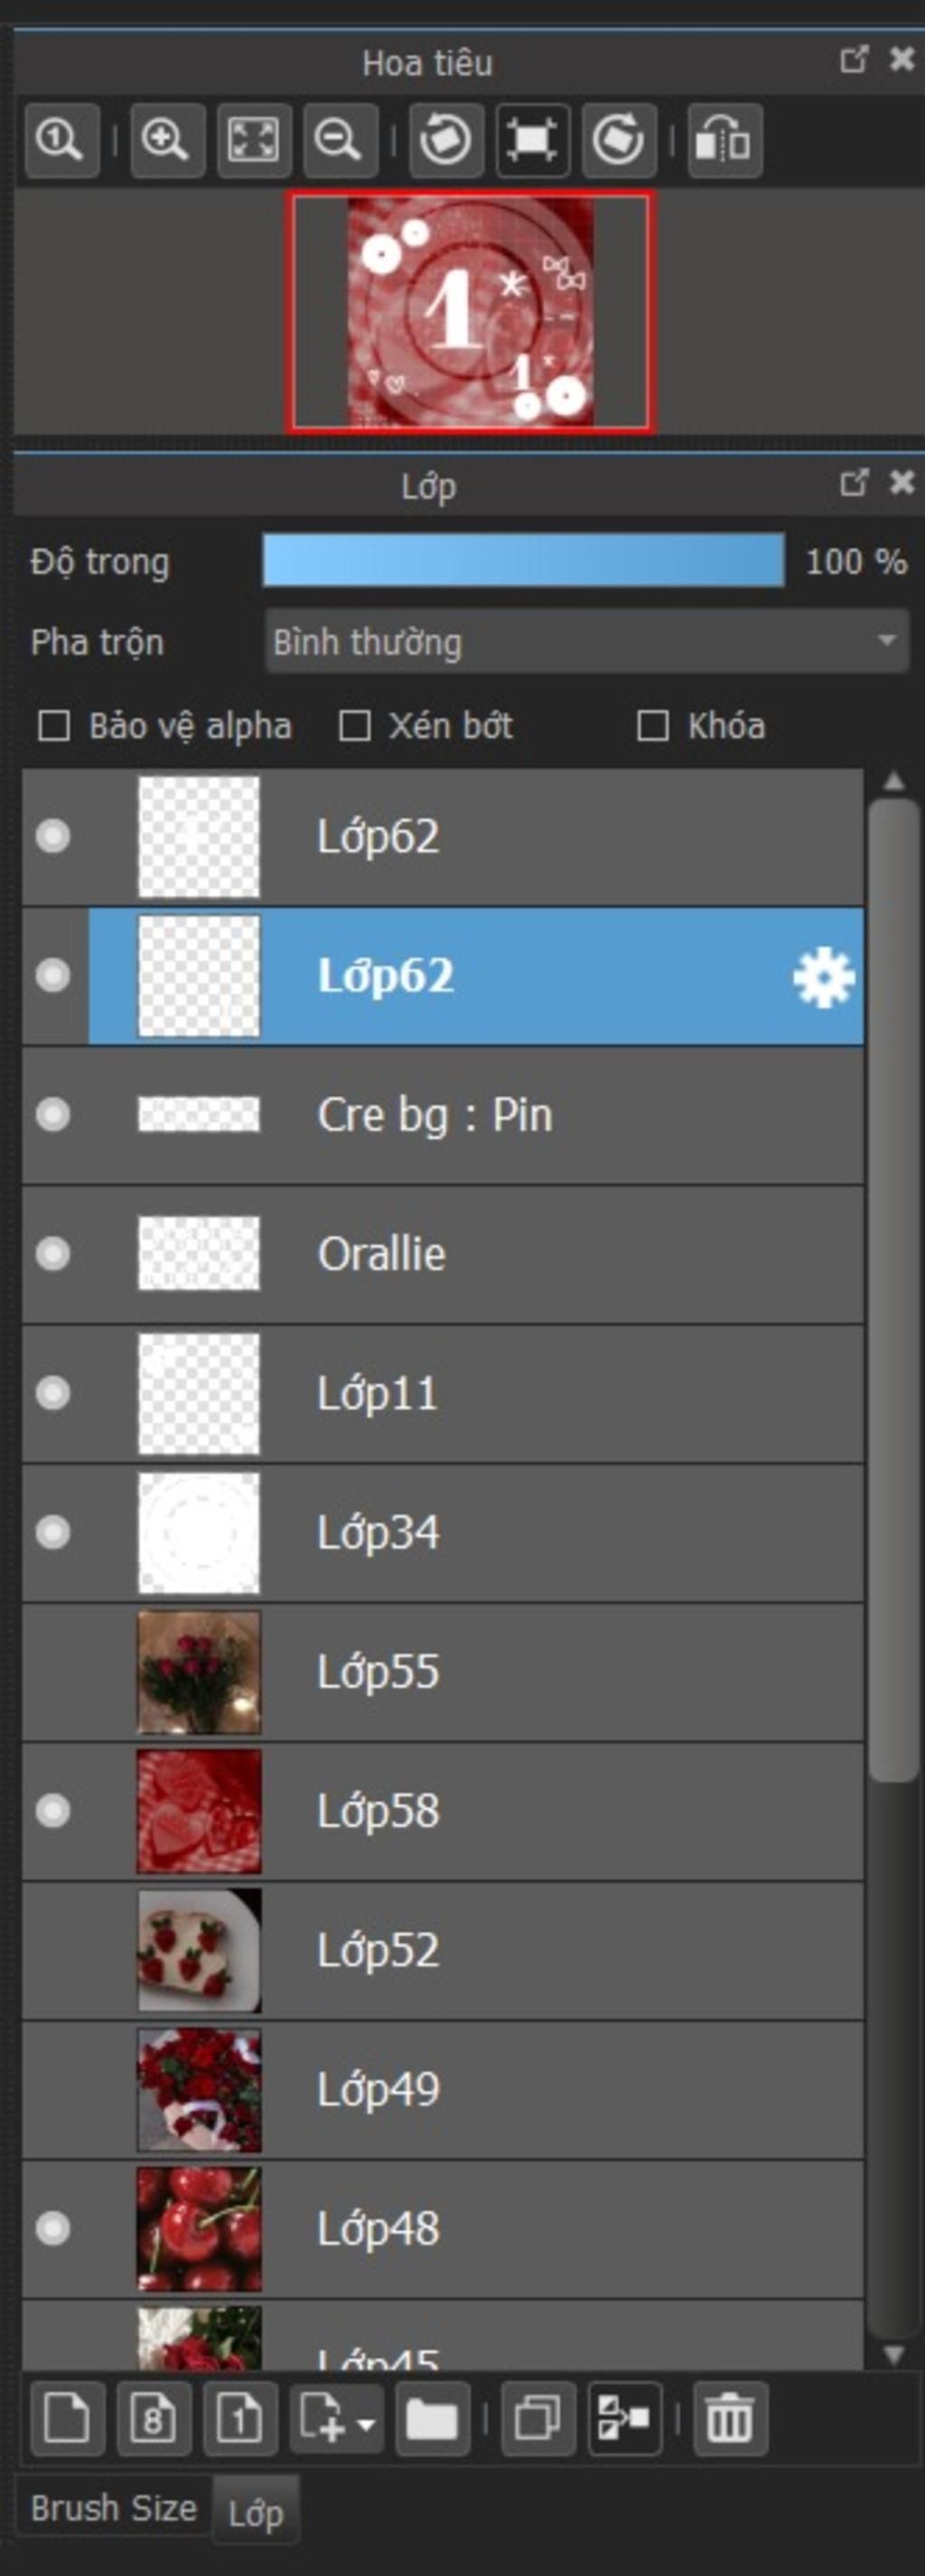Fit canvas to window in navigator
Viewport: 925px width, 2576px height.
(253, 140)
